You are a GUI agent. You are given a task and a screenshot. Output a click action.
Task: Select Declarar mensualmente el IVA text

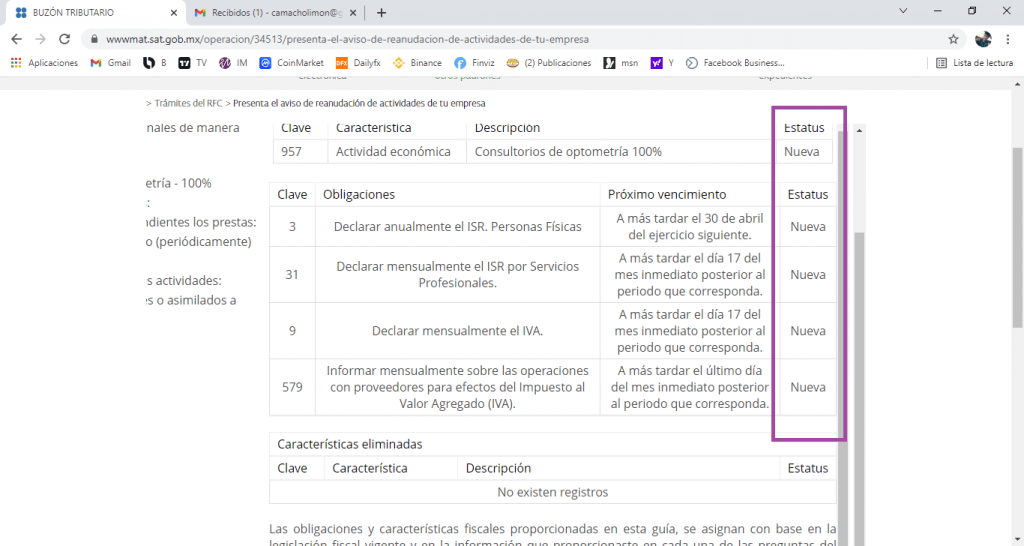[x=457, y=331]
